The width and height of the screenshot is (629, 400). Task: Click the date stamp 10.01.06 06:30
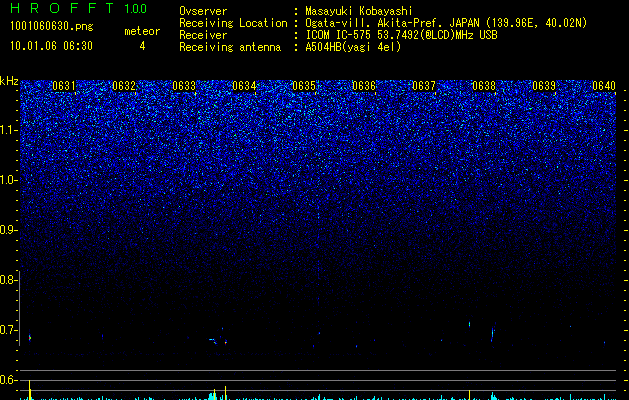click(x=51, y=46)
